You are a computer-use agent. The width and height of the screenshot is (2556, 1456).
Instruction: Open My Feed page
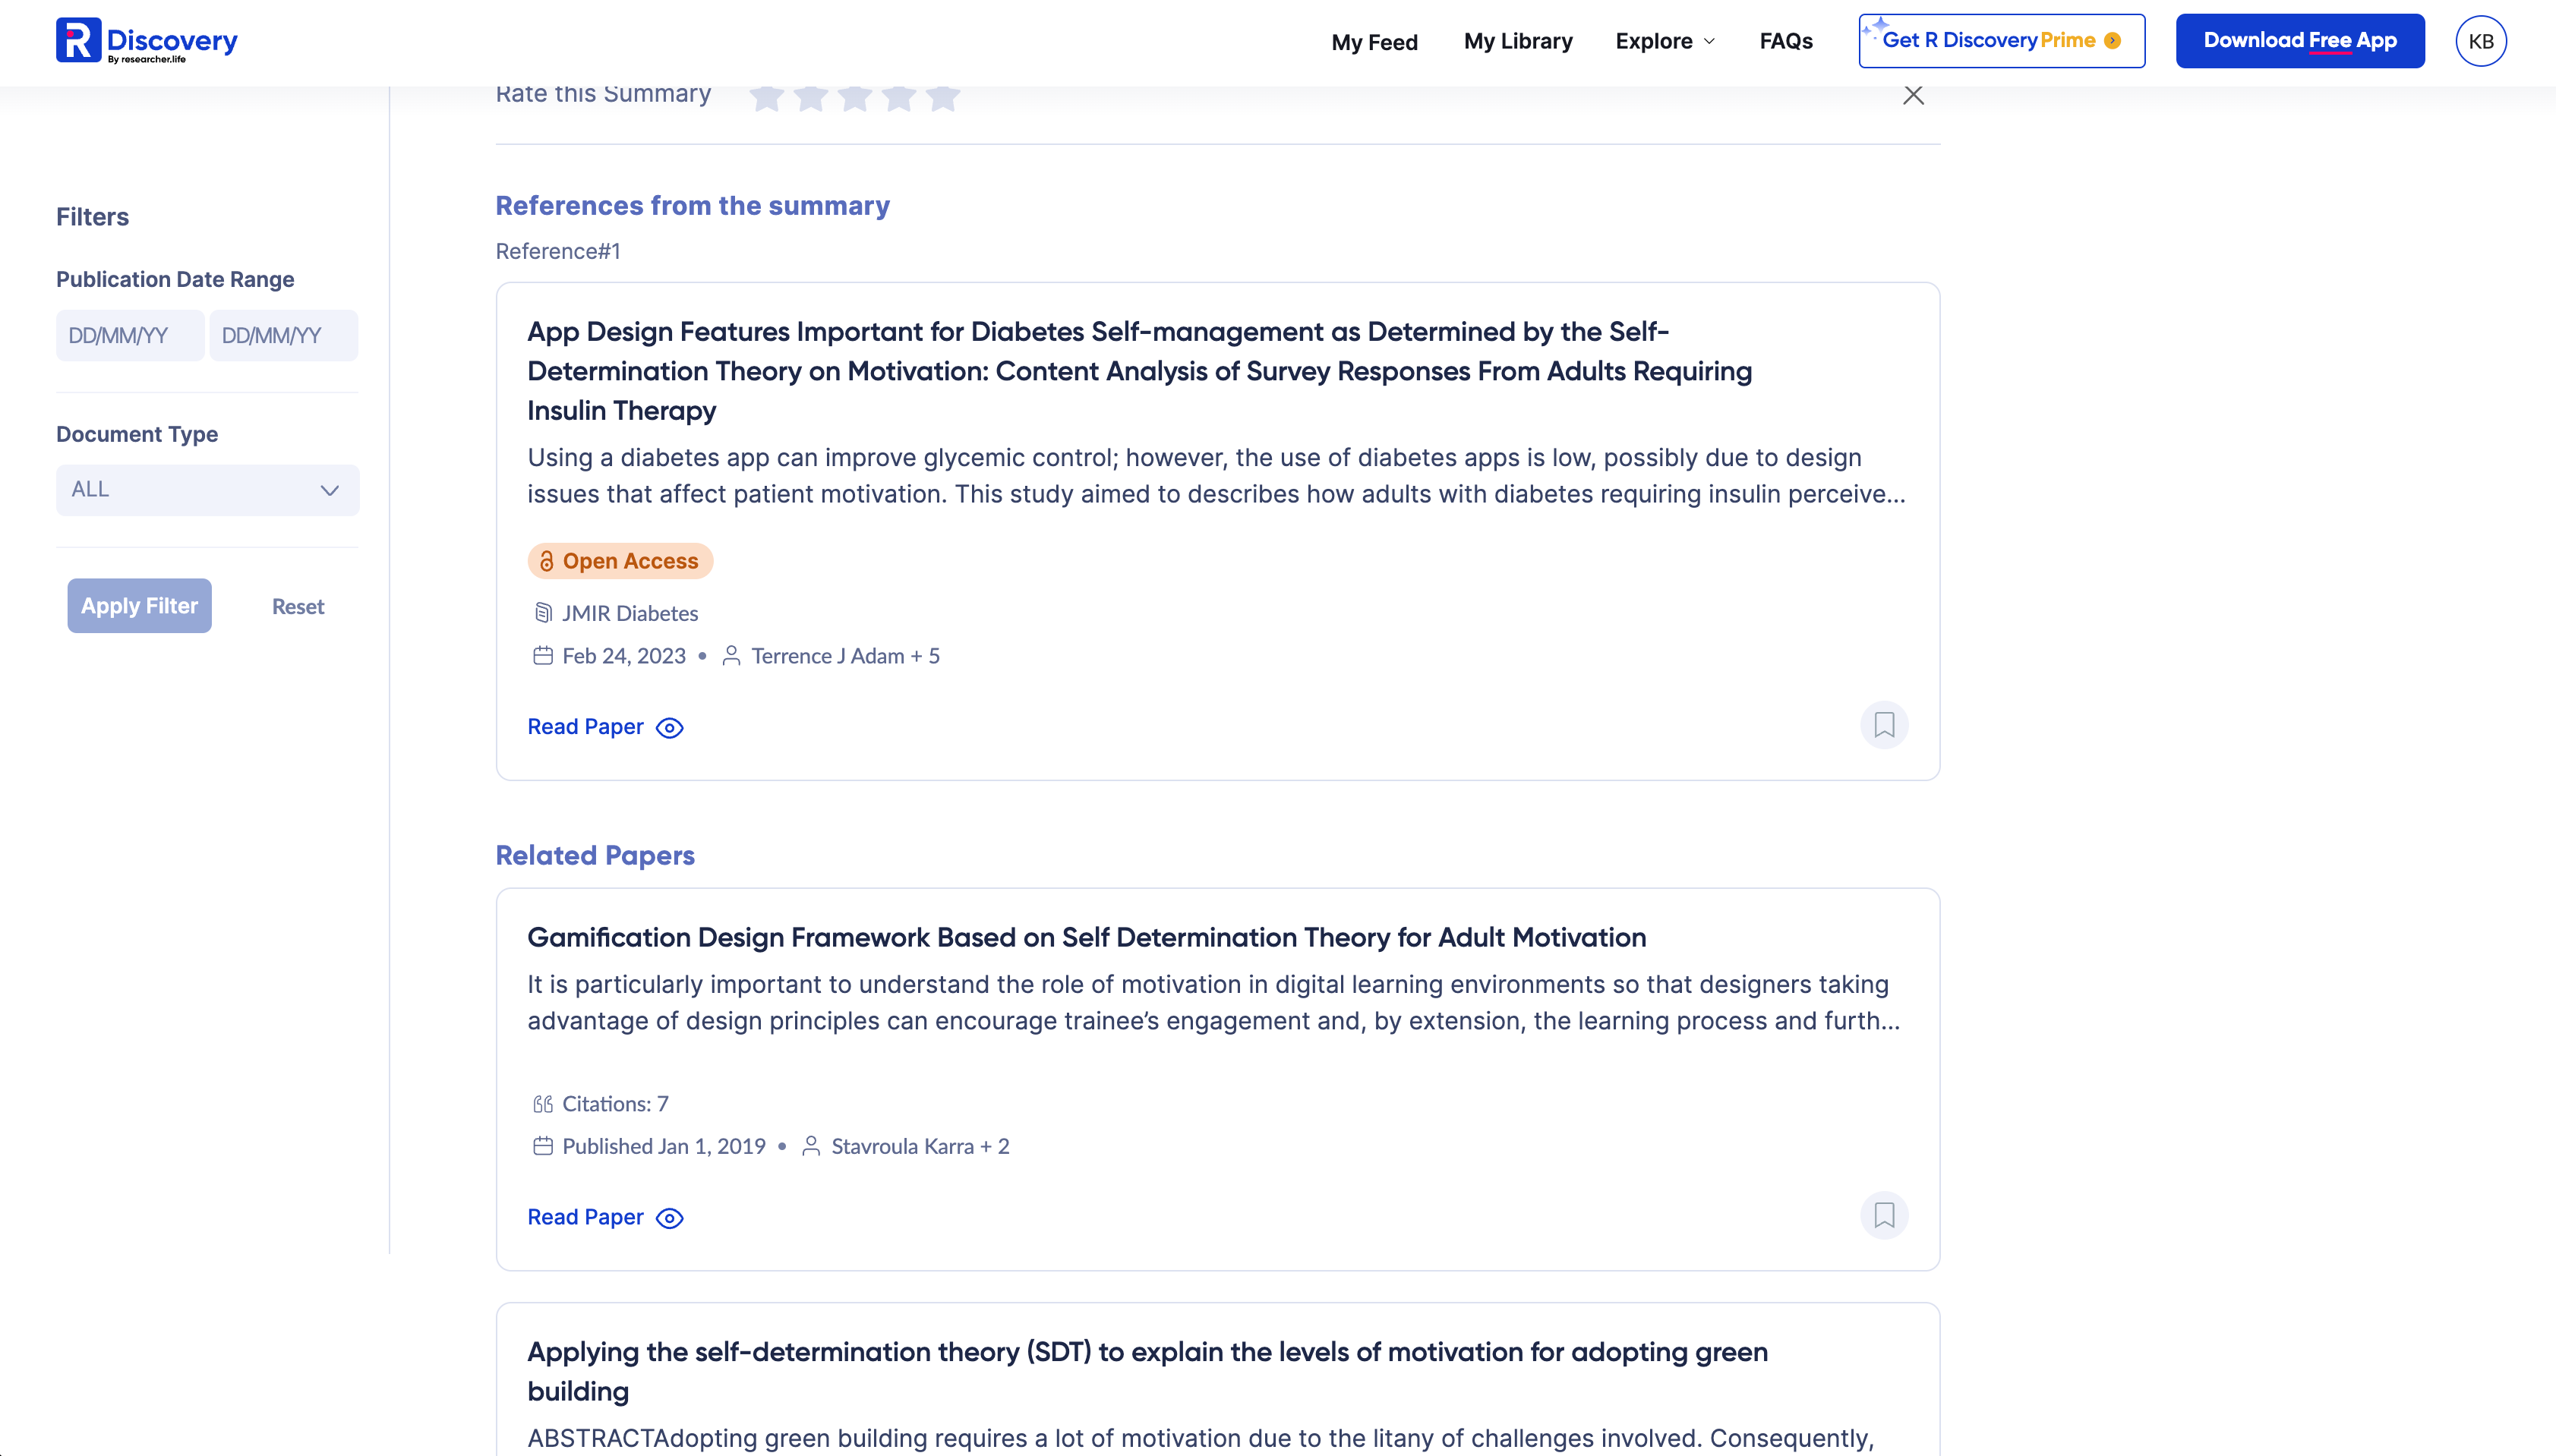pyautogui.click(x=1374, y=42)
